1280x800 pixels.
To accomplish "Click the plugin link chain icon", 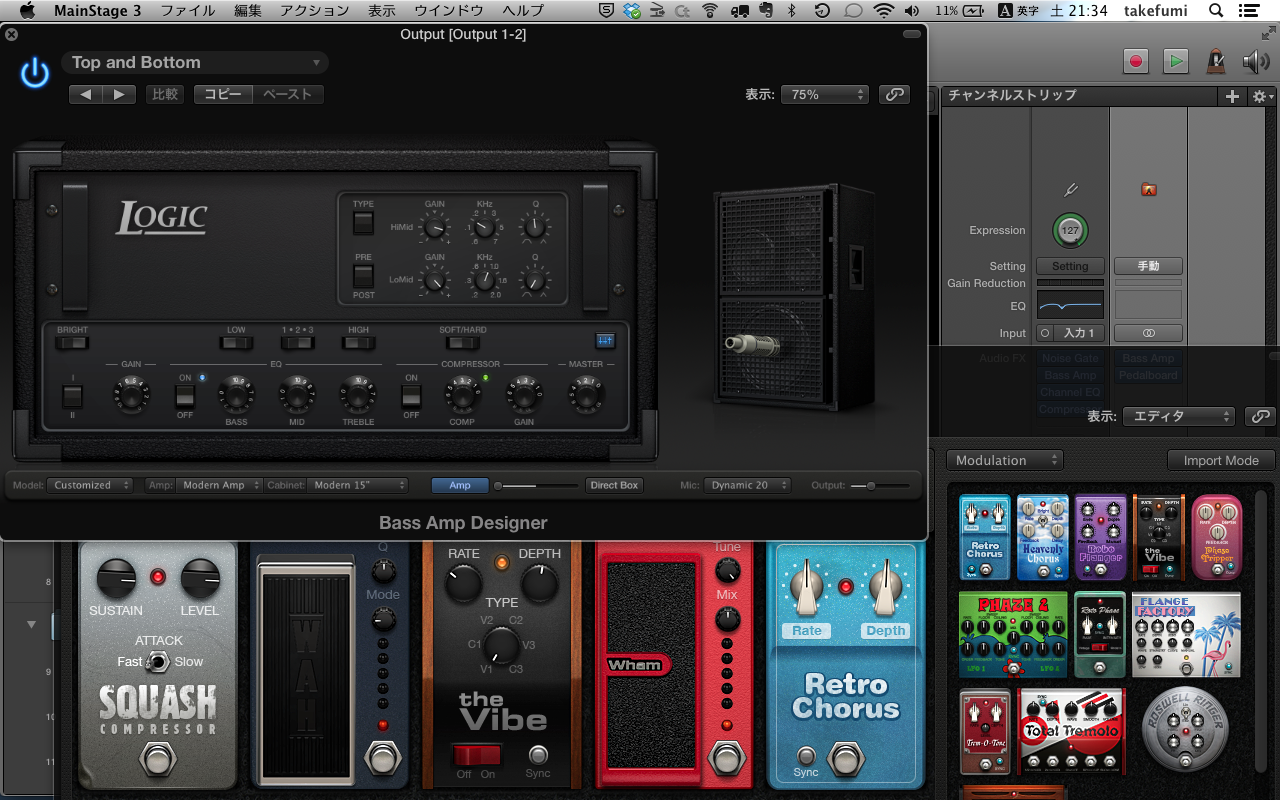I will (x=894, y=94).
